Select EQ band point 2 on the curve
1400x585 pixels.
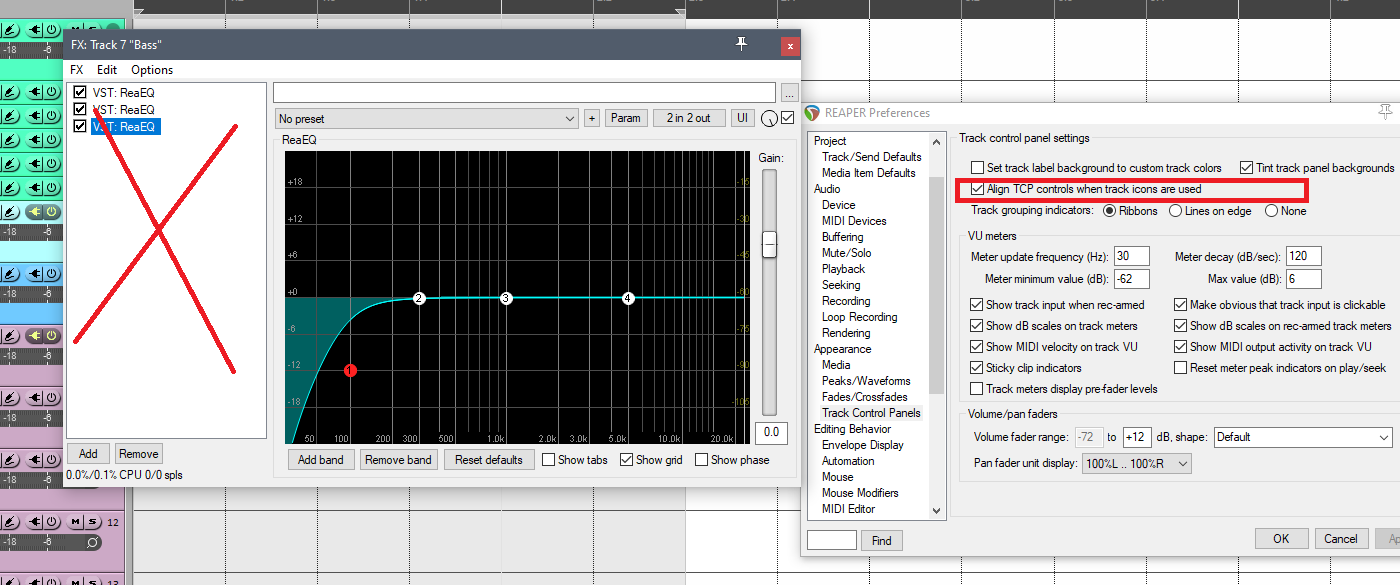pyautogui.click(x=419, y=298)
